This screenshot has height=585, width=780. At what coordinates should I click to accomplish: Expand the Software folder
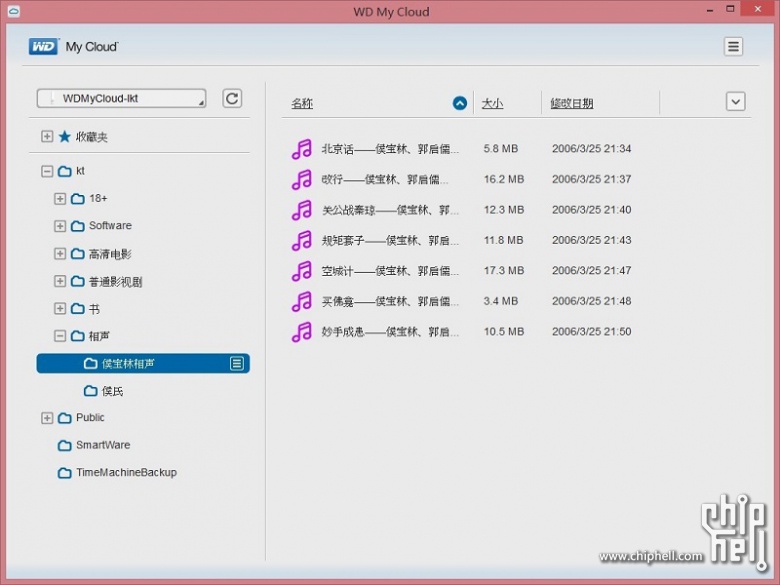tap(60, 226)
